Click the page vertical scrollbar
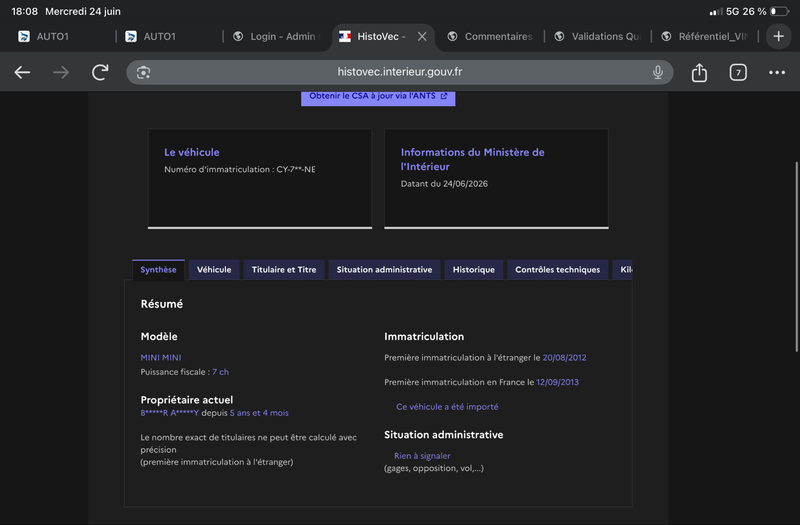 click(x=796, y=257)
